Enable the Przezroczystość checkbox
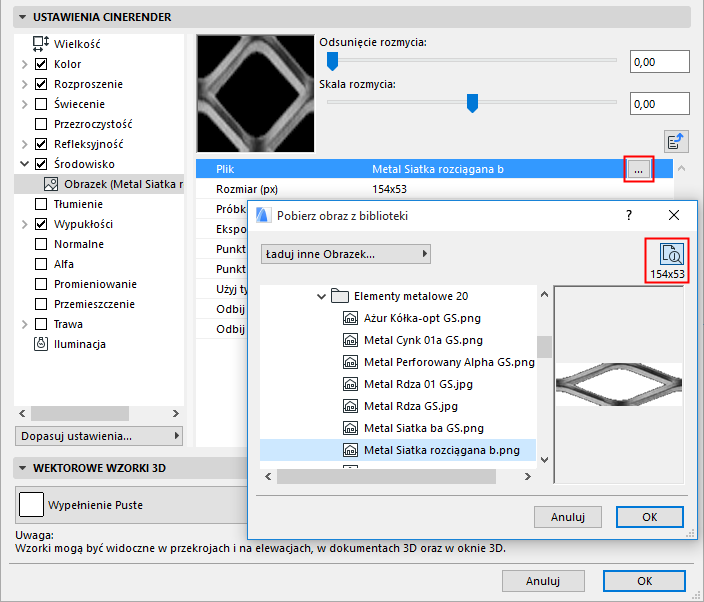 41,124
